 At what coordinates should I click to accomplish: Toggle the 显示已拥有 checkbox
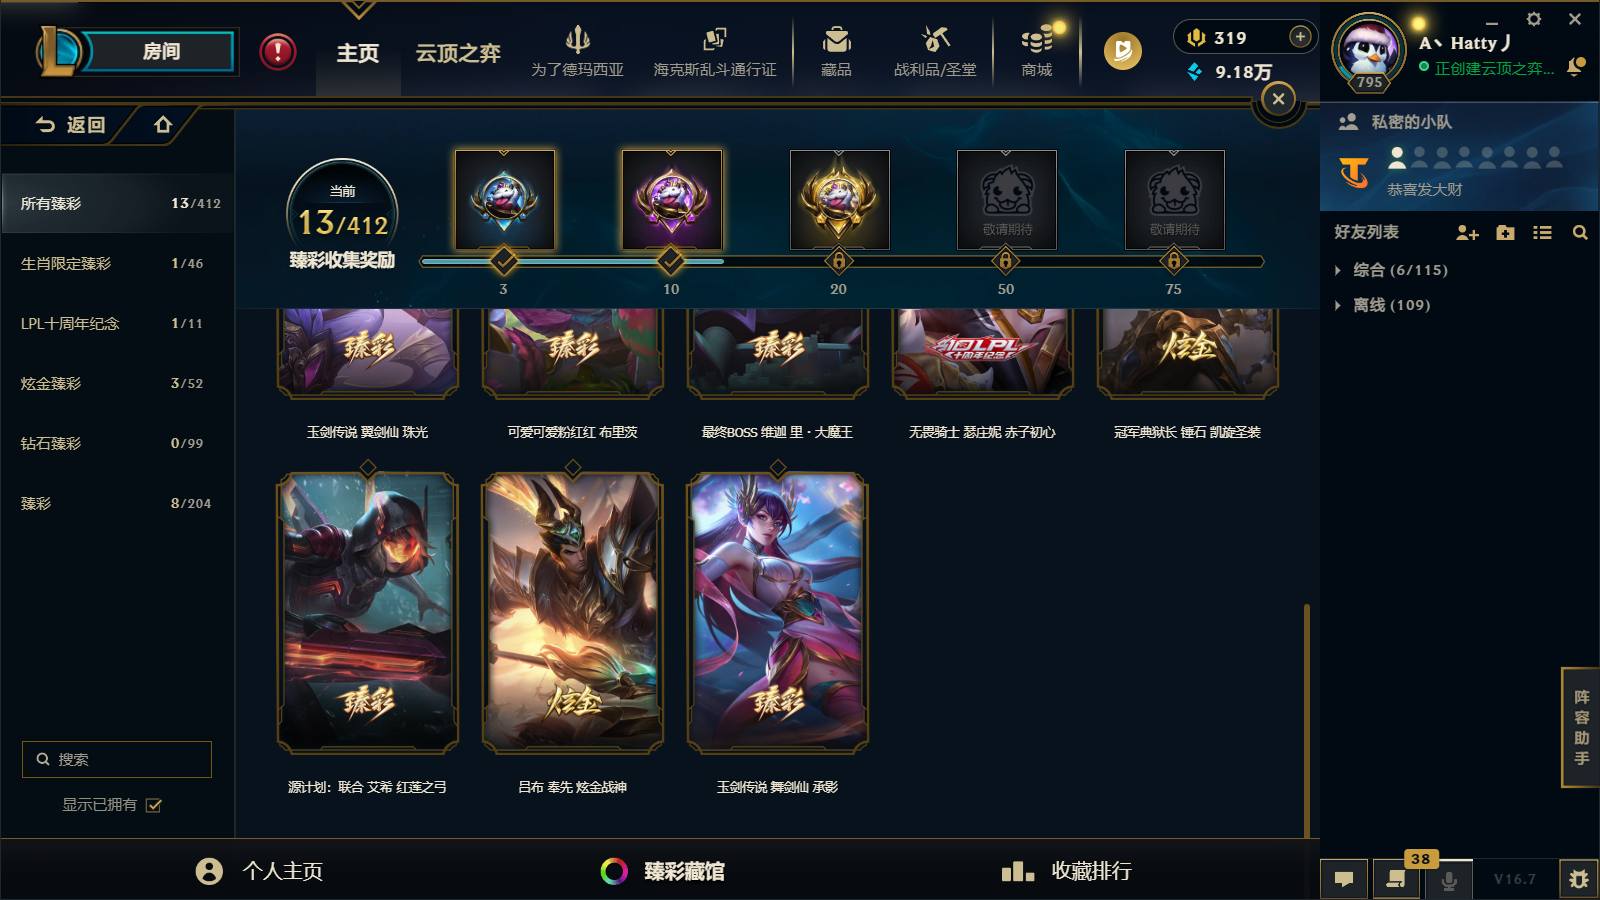click(153, 805)
